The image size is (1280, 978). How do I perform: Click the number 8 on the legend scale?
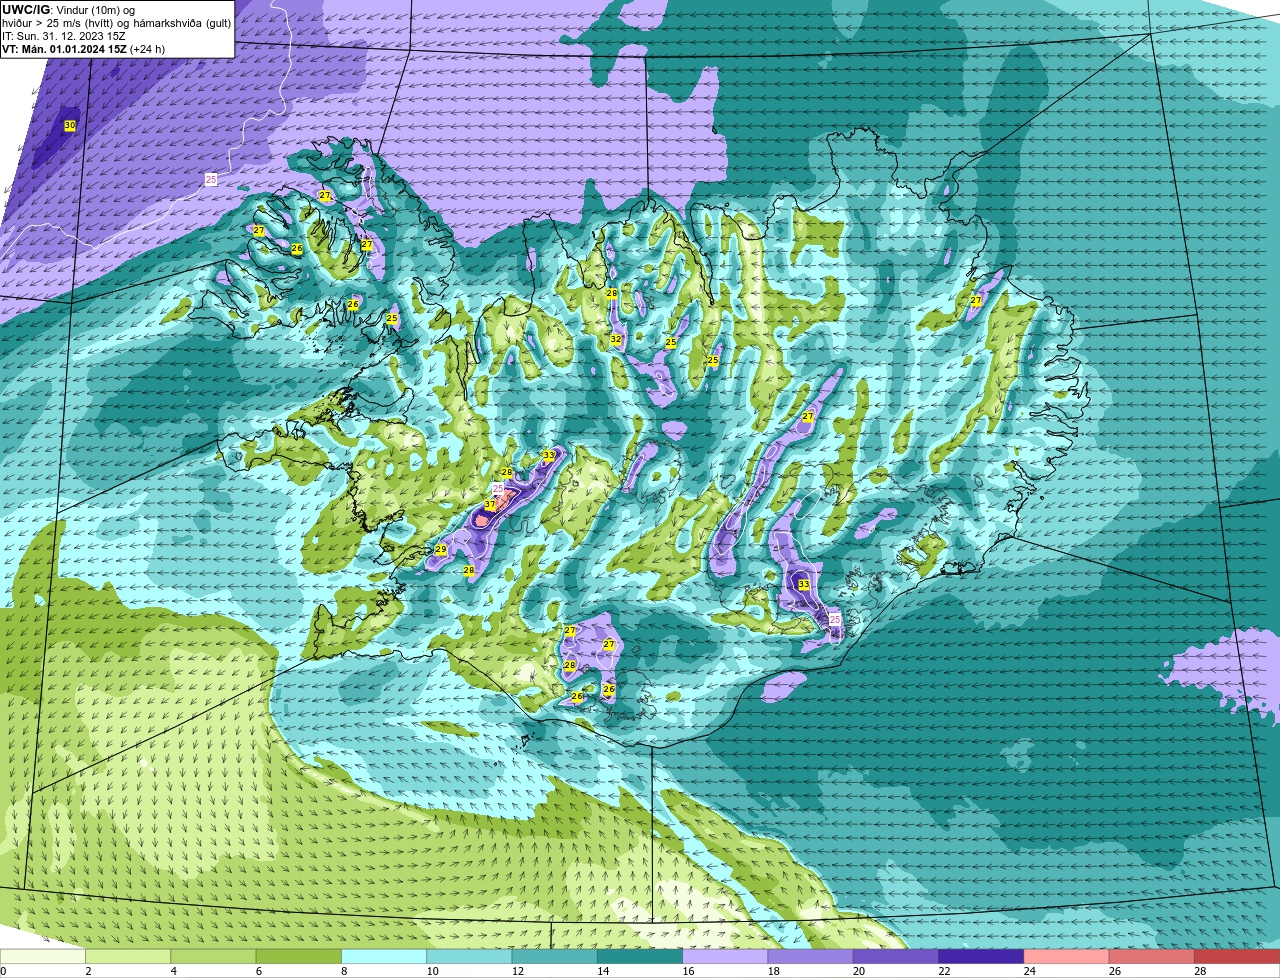pos(343,971)
